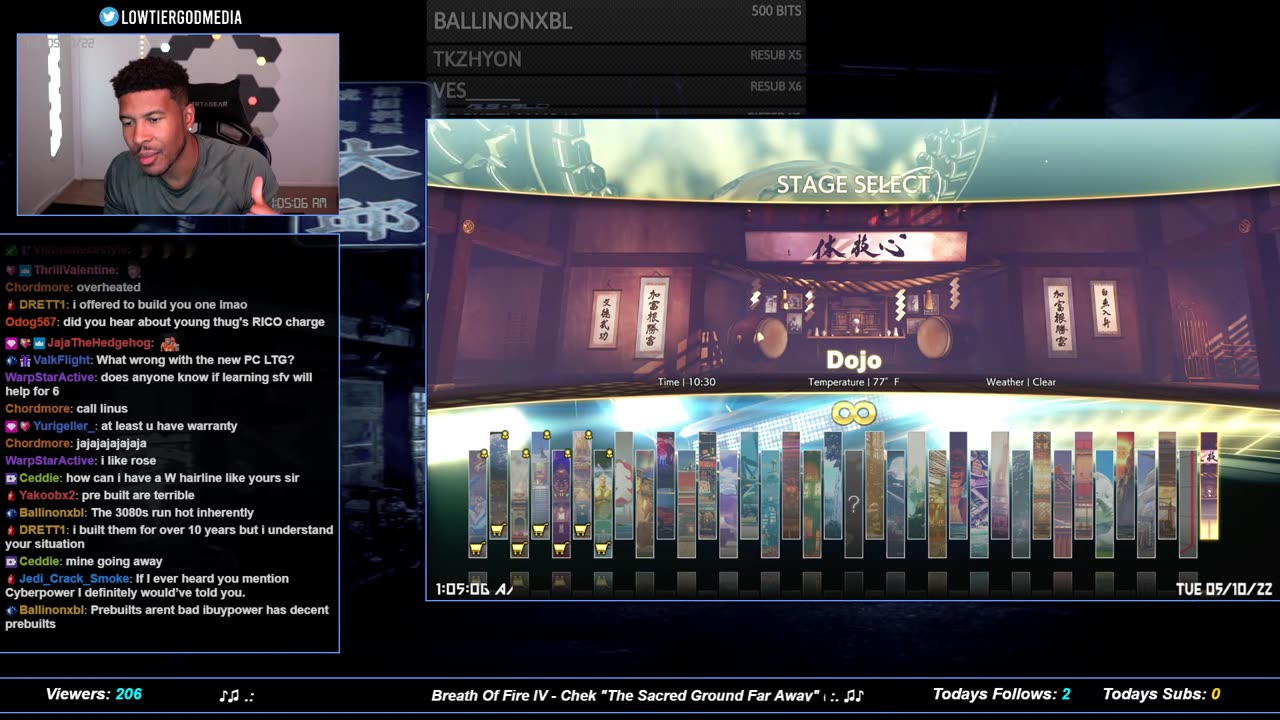Click the crown badge beside ThrillValentine
Image resolution: width=1280 pixels, height=720 pixels.
(x=24, y=271)
